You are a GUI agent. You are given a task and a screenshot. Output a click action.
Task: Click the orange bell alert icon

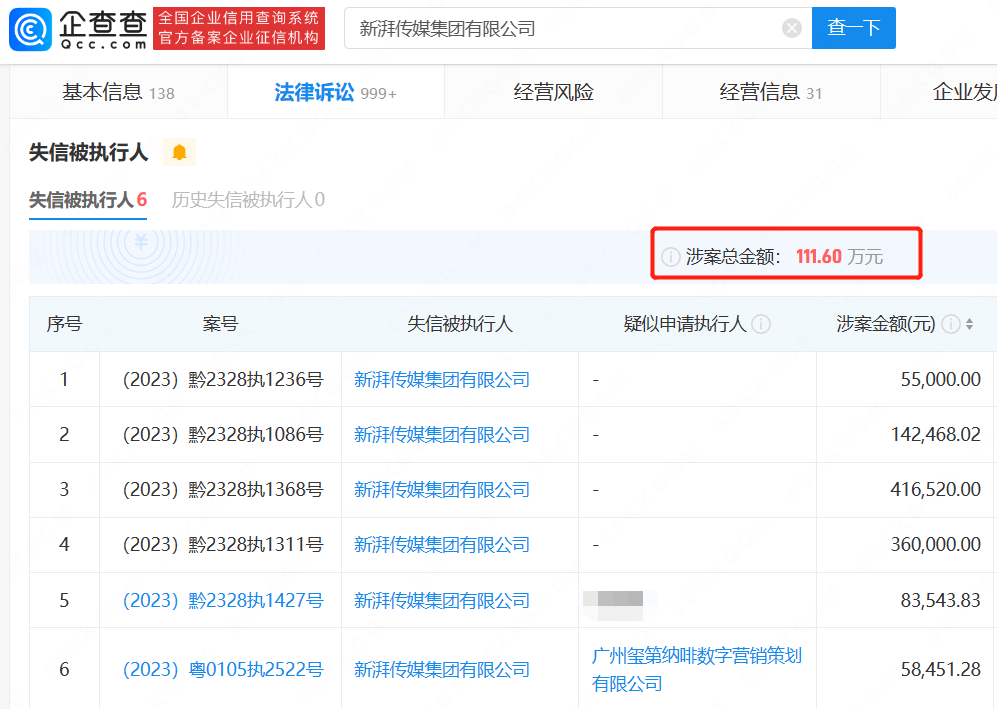[179, 152]
